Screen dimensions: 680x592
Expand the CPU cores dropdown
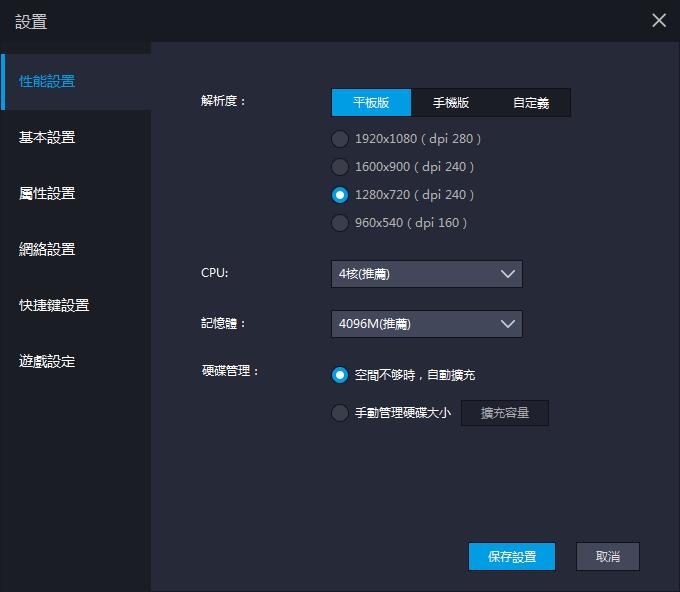pos(426,274)
